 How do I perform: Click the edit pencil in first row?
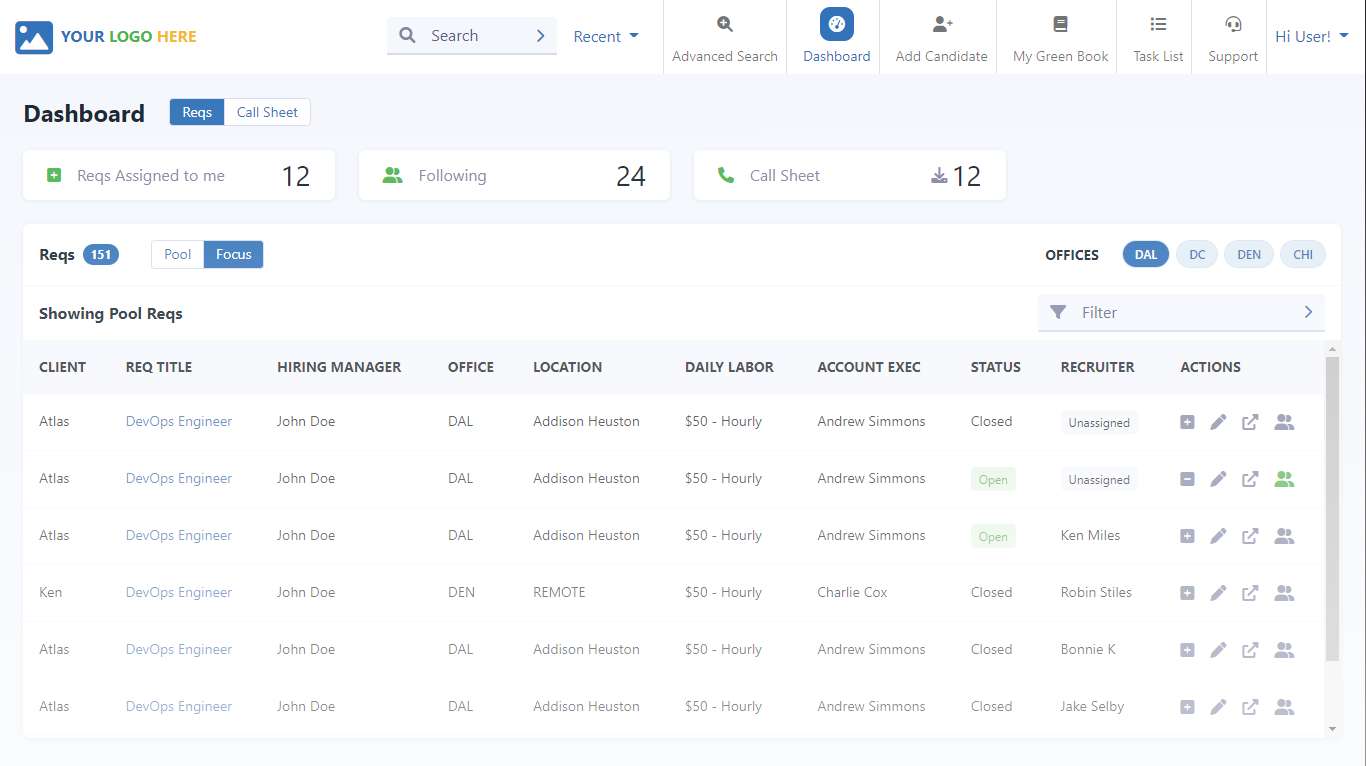point(1218,422)
